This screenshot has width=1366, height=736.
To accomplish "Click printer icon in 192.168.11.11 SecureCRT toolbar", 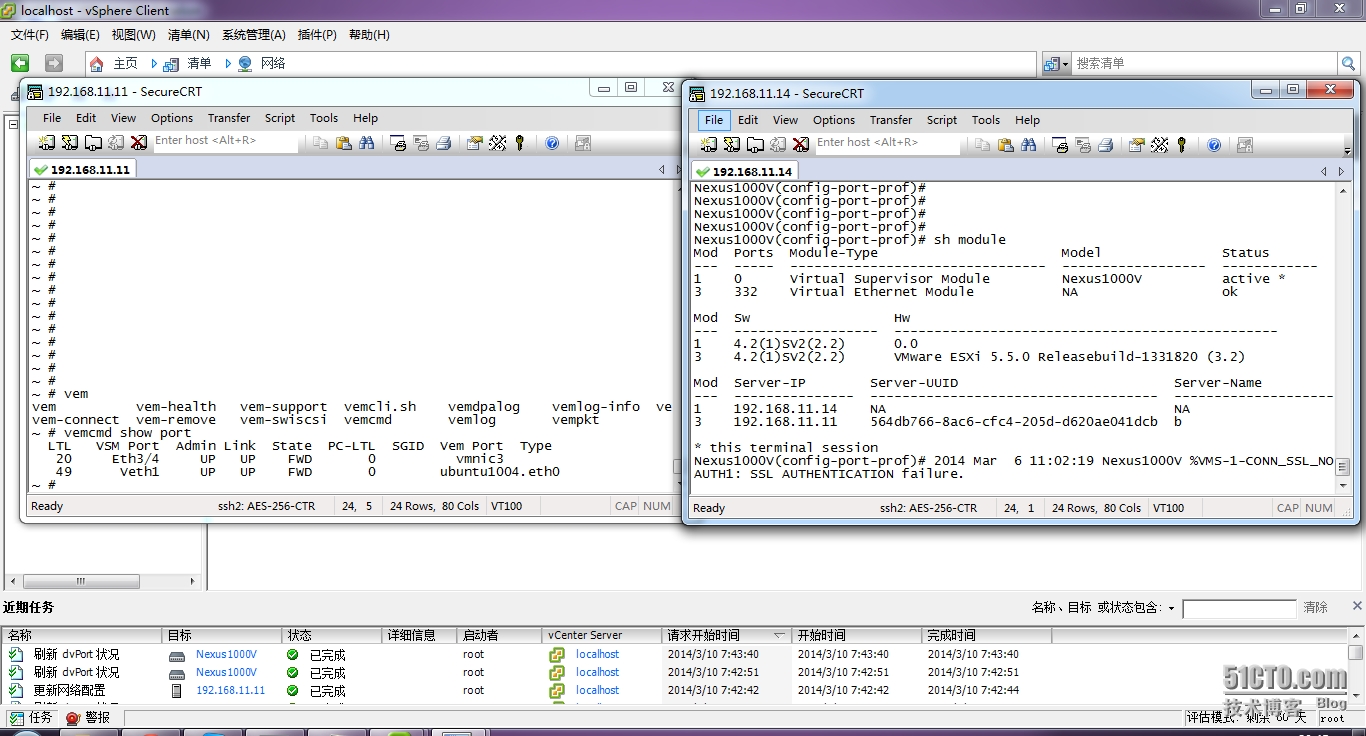I will [x=444, y=143].
